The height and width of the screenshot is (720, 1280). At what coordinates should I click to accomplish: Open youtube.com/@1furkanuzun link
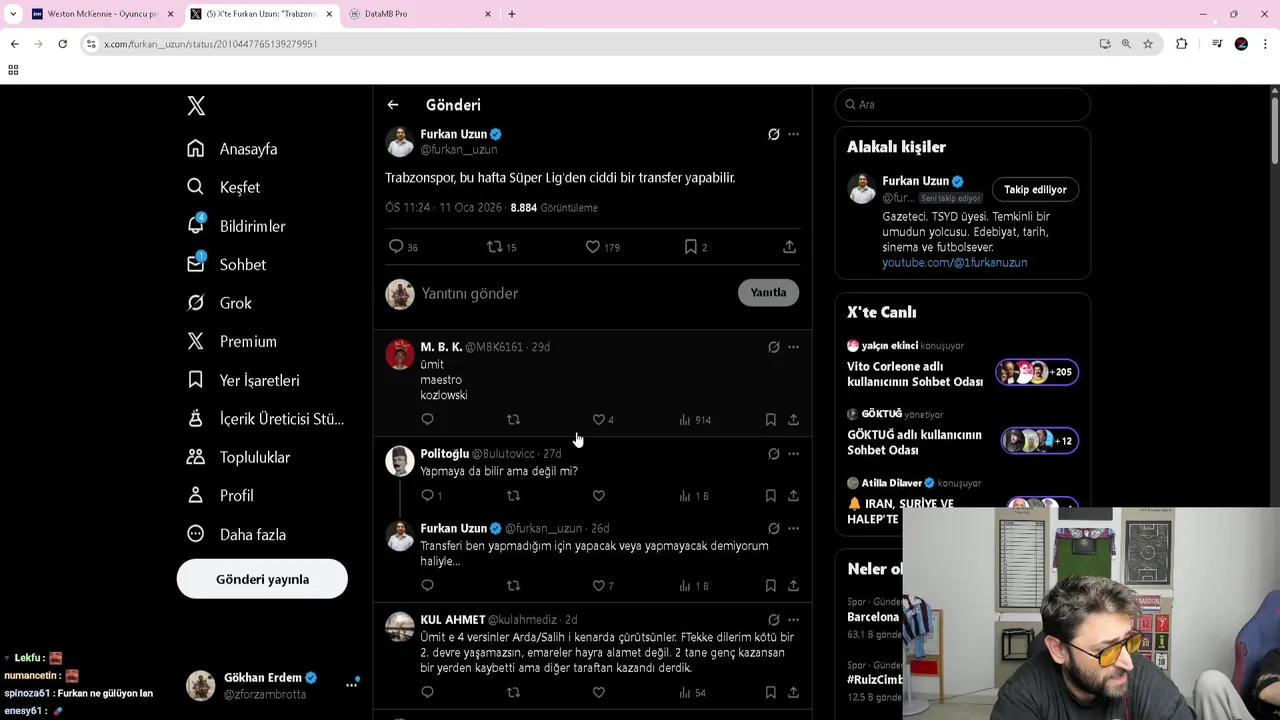coord(954,263)
